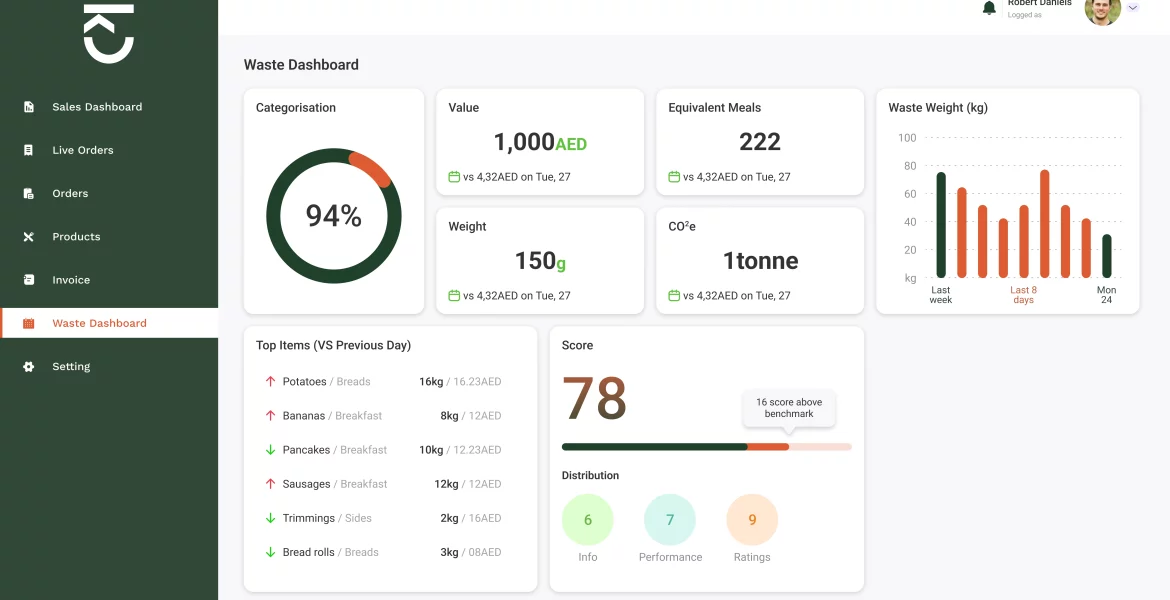
Task: Click the 94% categorisation donut chart
Action: (x=334, y=216)
